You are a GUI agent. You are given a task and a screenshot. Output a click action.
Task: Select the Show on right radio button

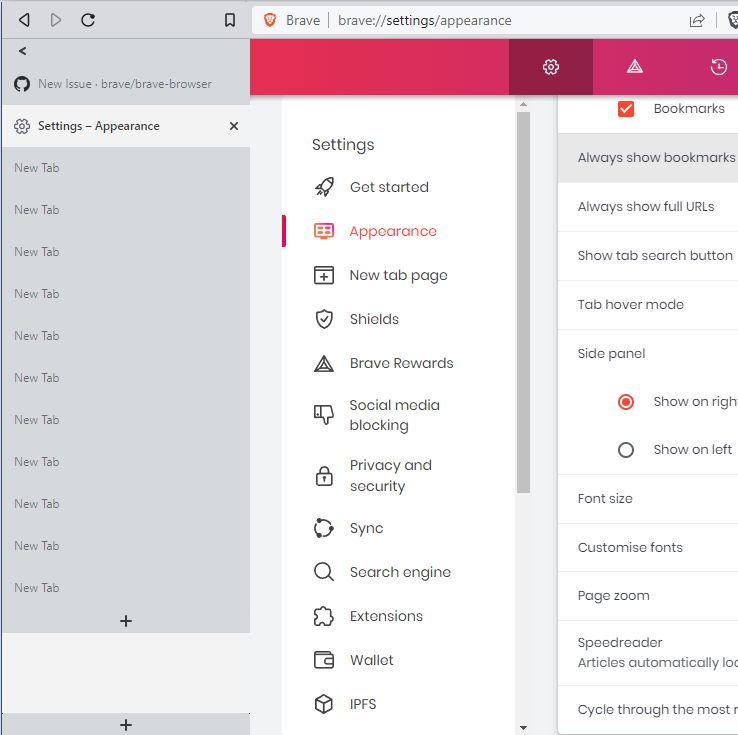point(626,402)
